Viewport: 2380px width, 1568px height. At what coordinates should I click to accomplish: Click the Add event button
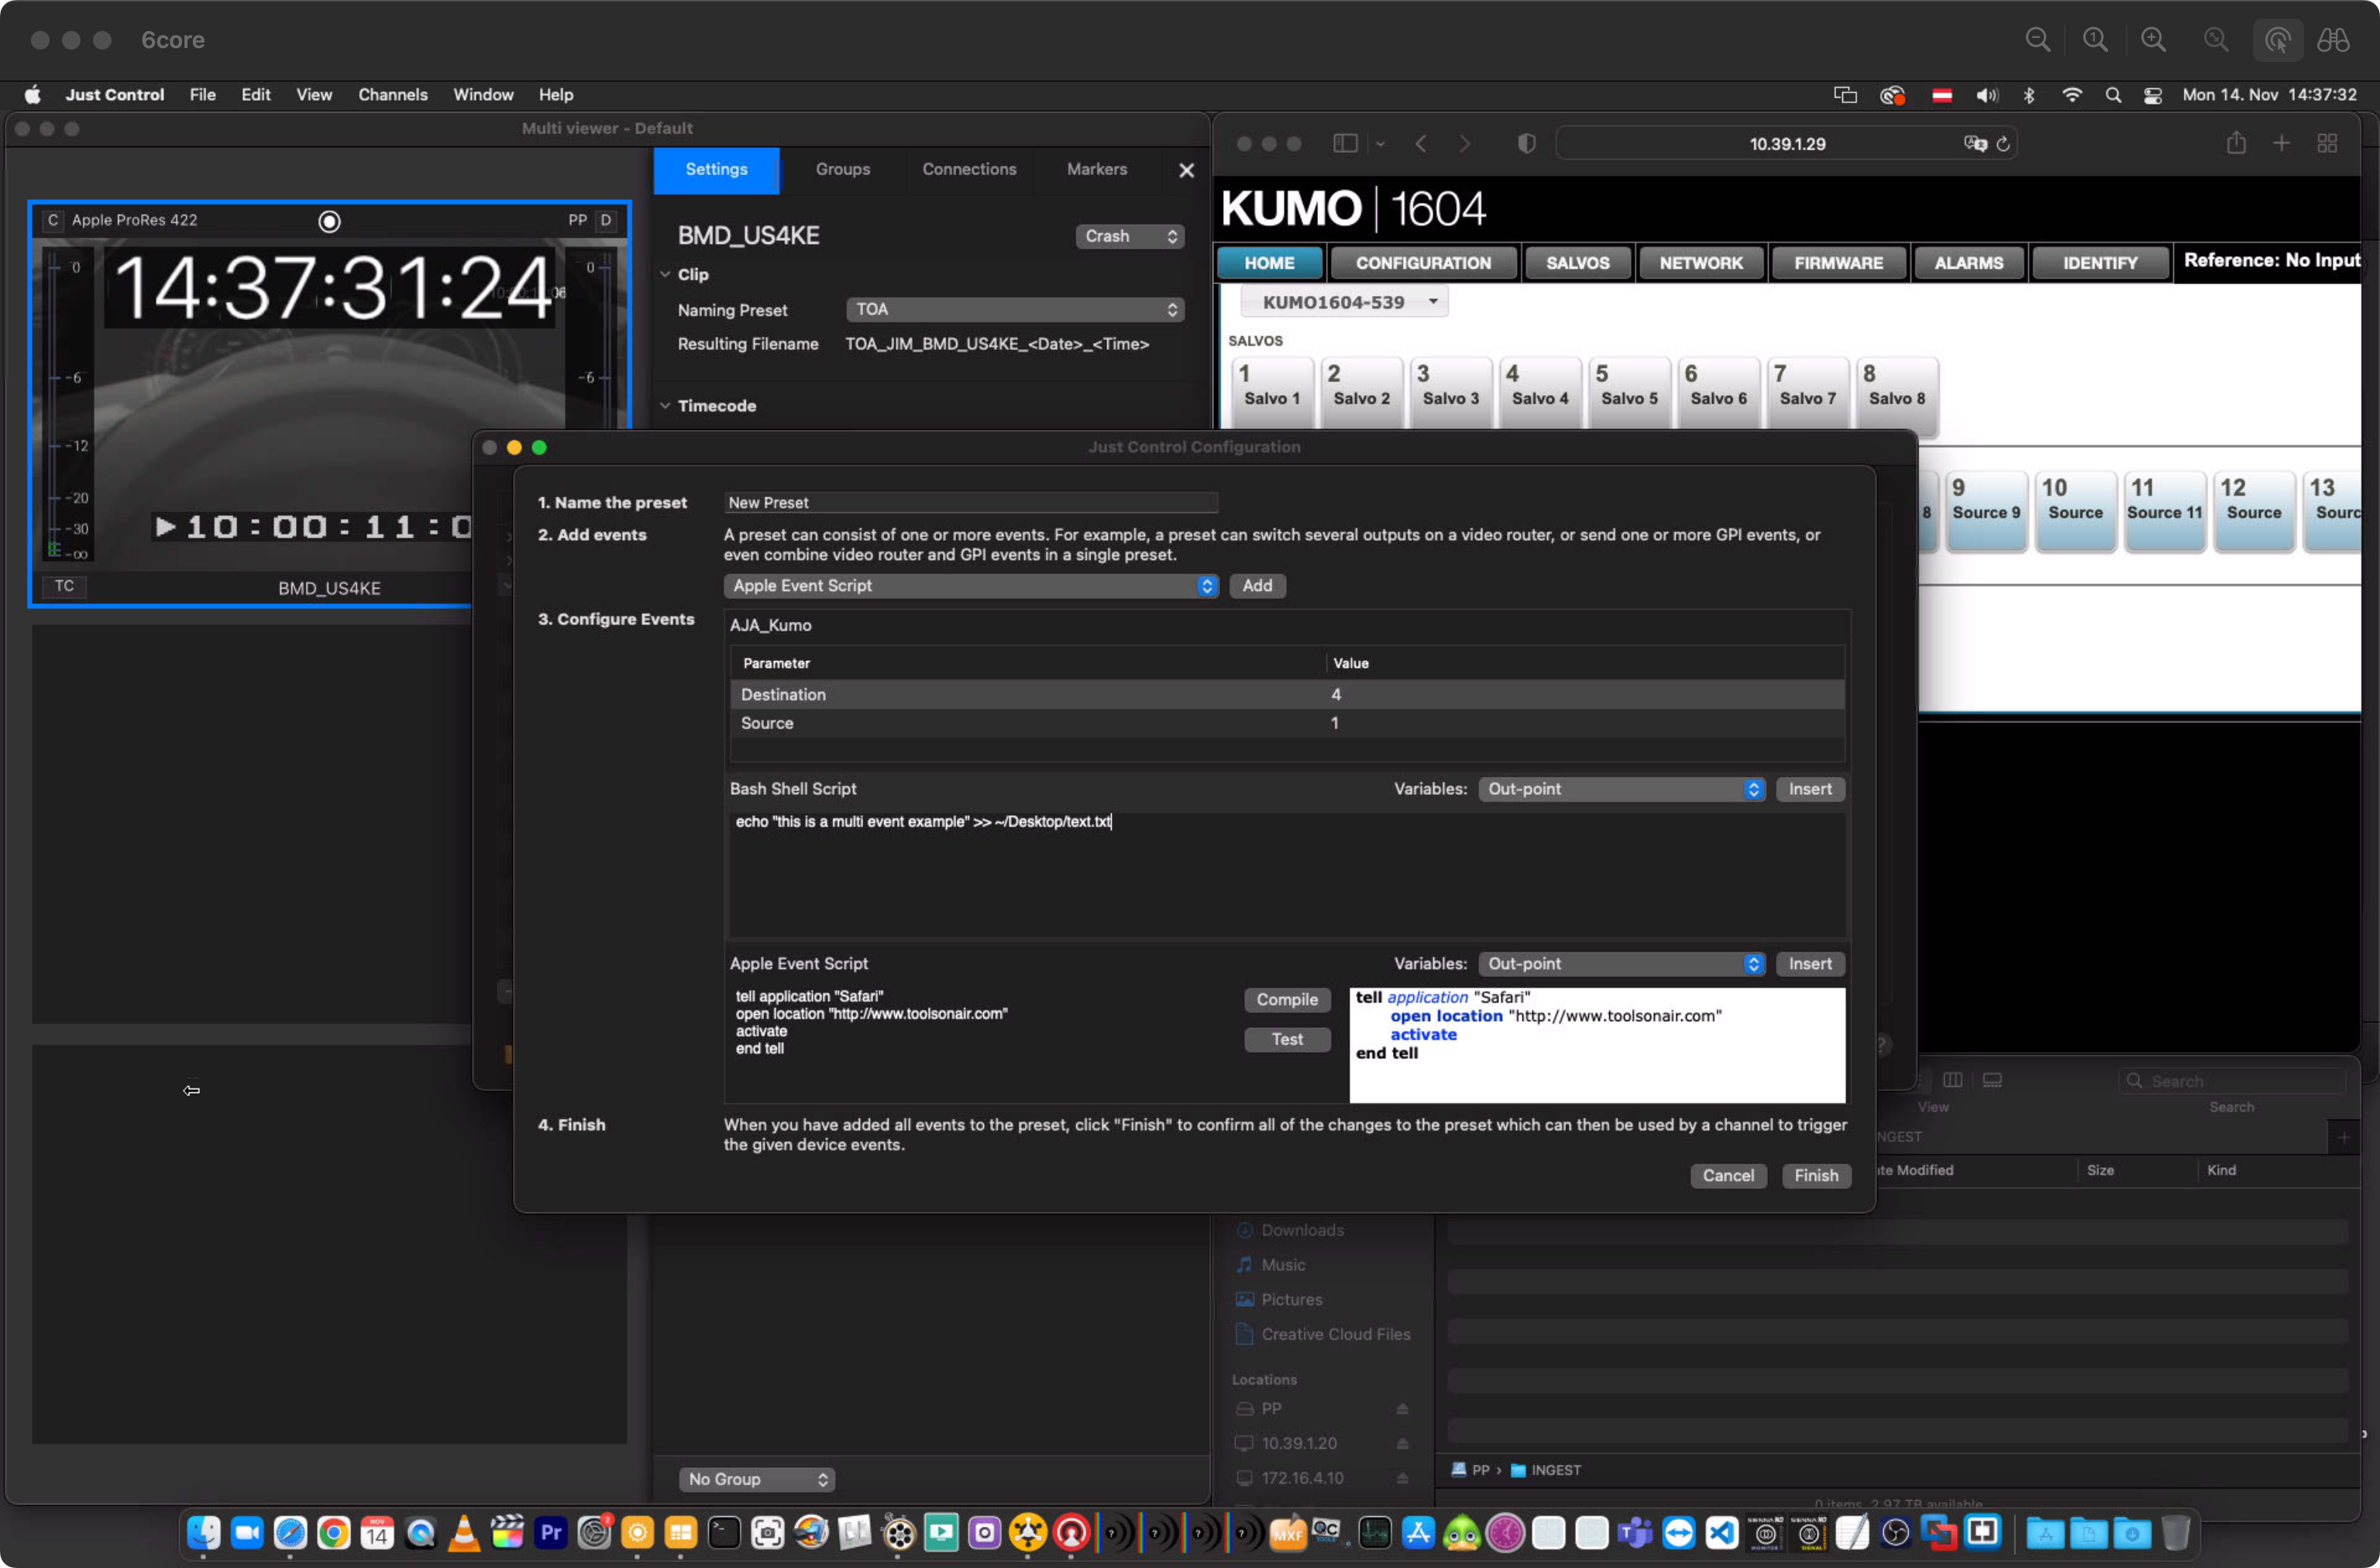click(1257, 586)
